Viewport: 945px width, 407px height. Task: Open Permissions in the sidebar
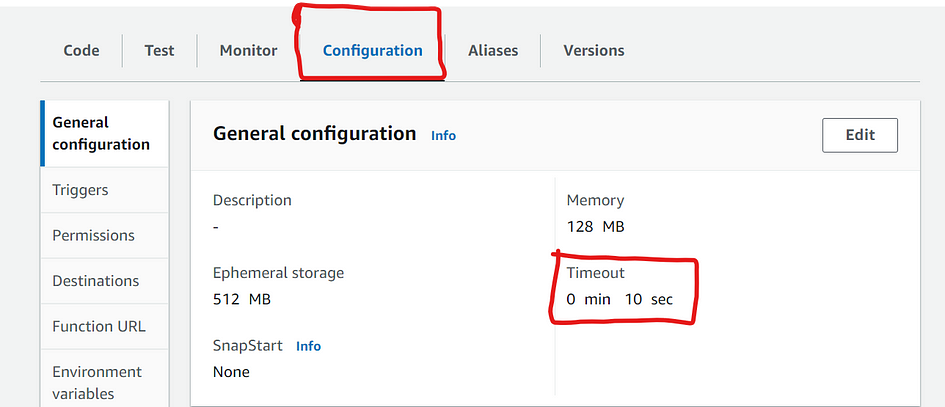tap(105, 235)
